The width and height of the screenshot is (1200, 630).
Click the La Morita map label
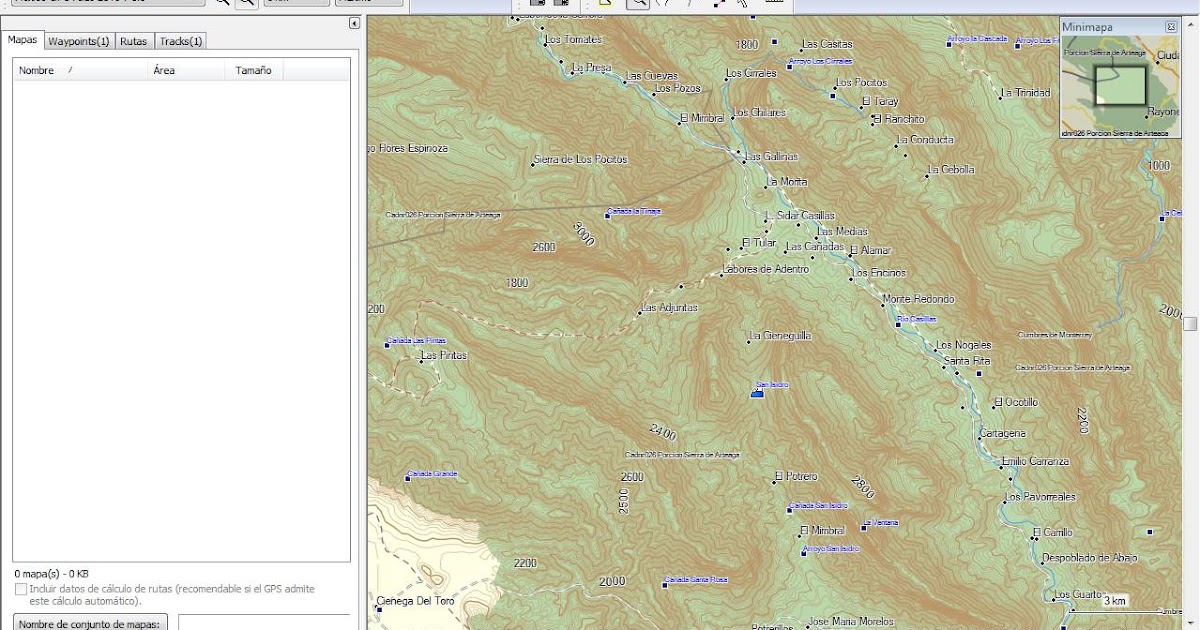point(787,182)
